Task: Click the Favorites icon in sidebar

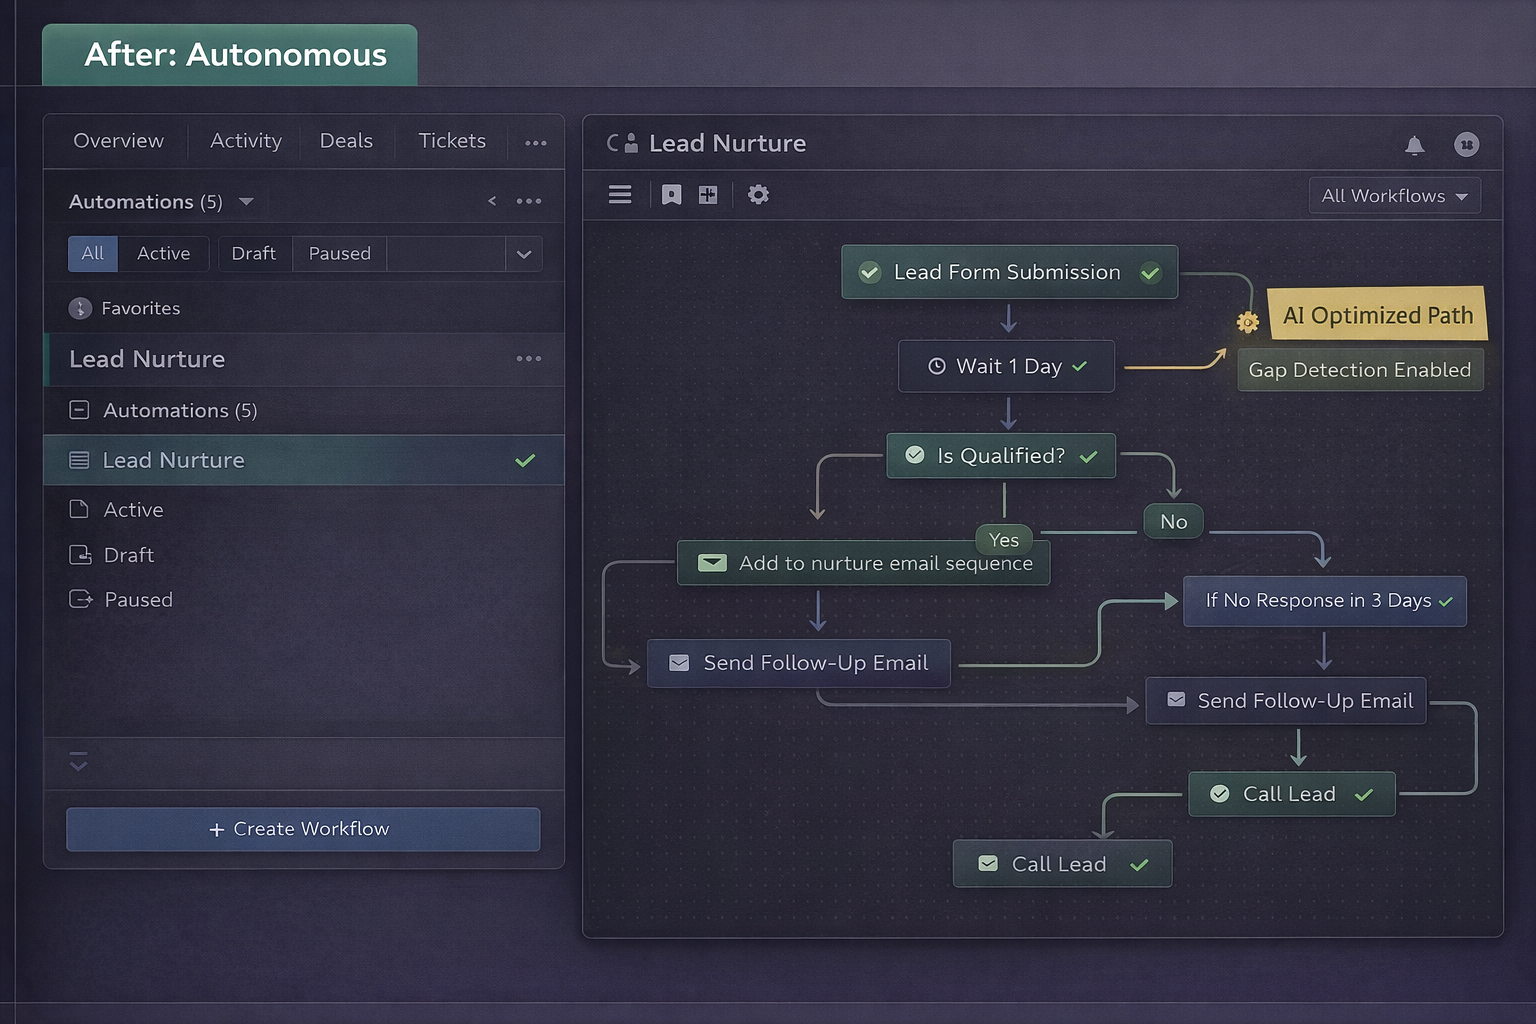Action: tap(80, 309)
